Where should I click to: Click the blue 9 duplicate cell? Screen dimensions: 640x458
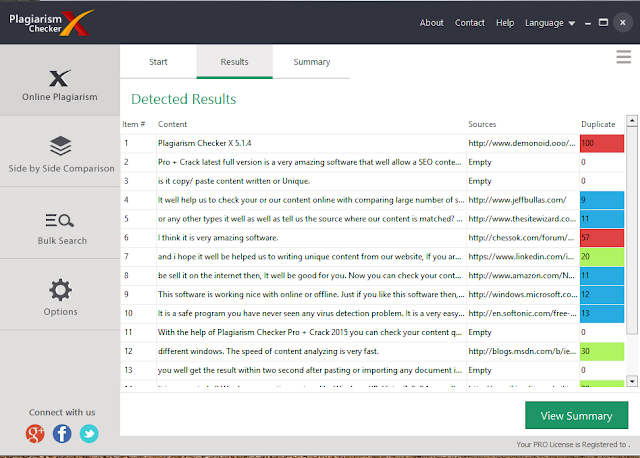click(x=602, y=200)
